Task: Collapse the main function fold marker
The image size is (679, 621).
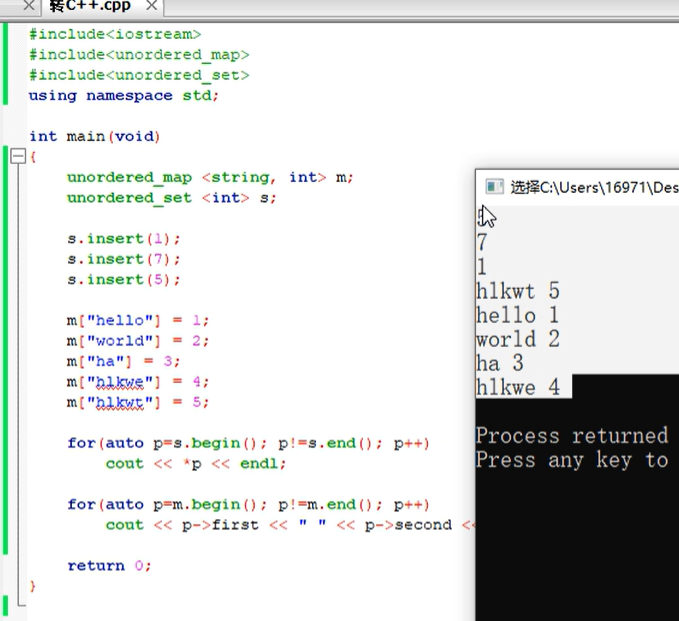Action: (x=16, y=157)
